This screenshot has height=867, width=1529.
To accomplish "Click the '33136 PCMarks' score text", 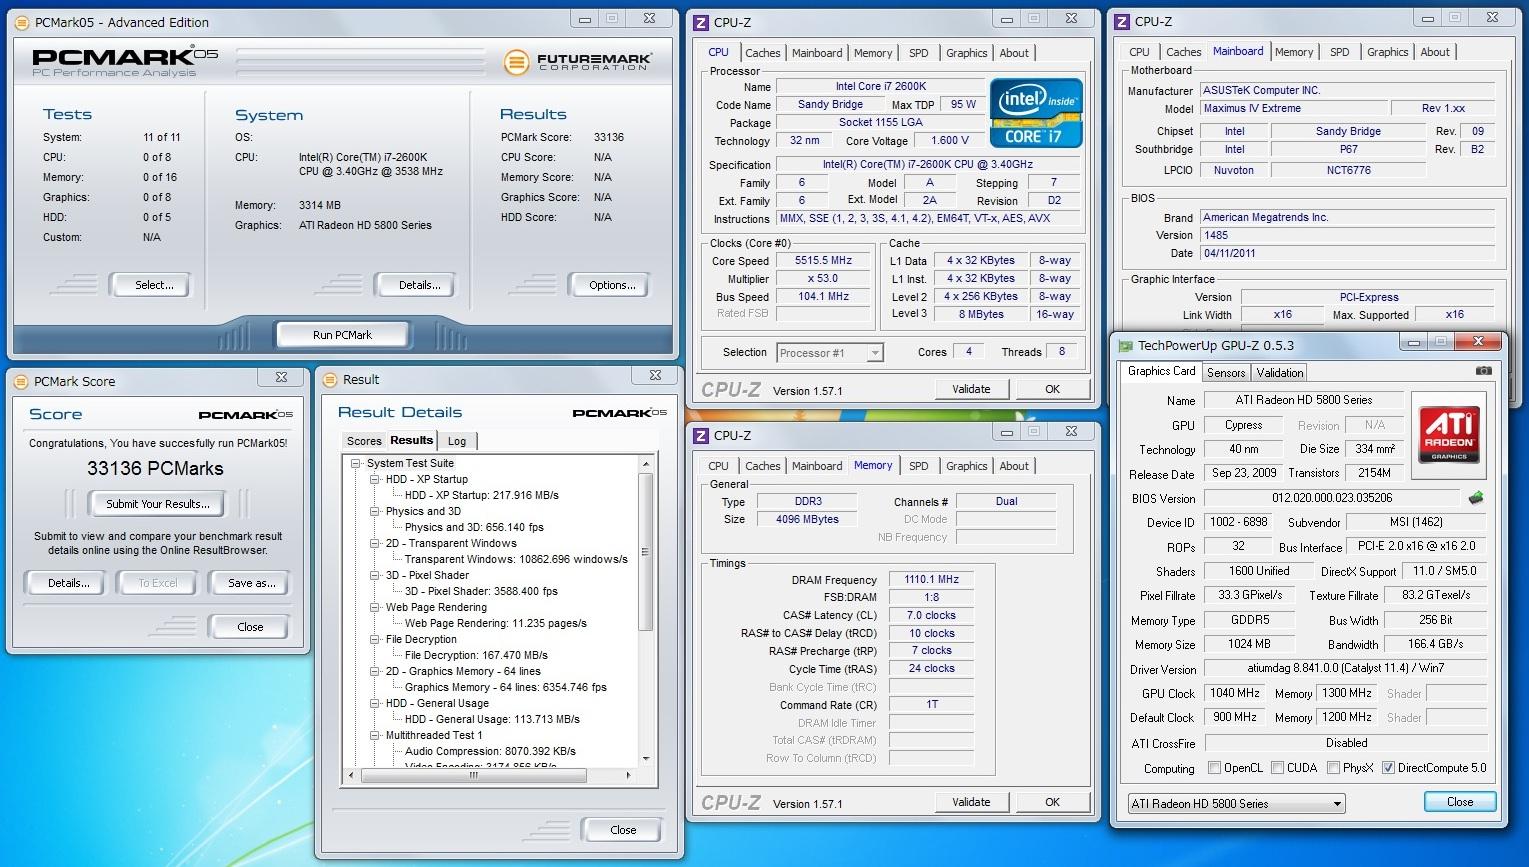I will pyautogui.click(x=155, y=468).
